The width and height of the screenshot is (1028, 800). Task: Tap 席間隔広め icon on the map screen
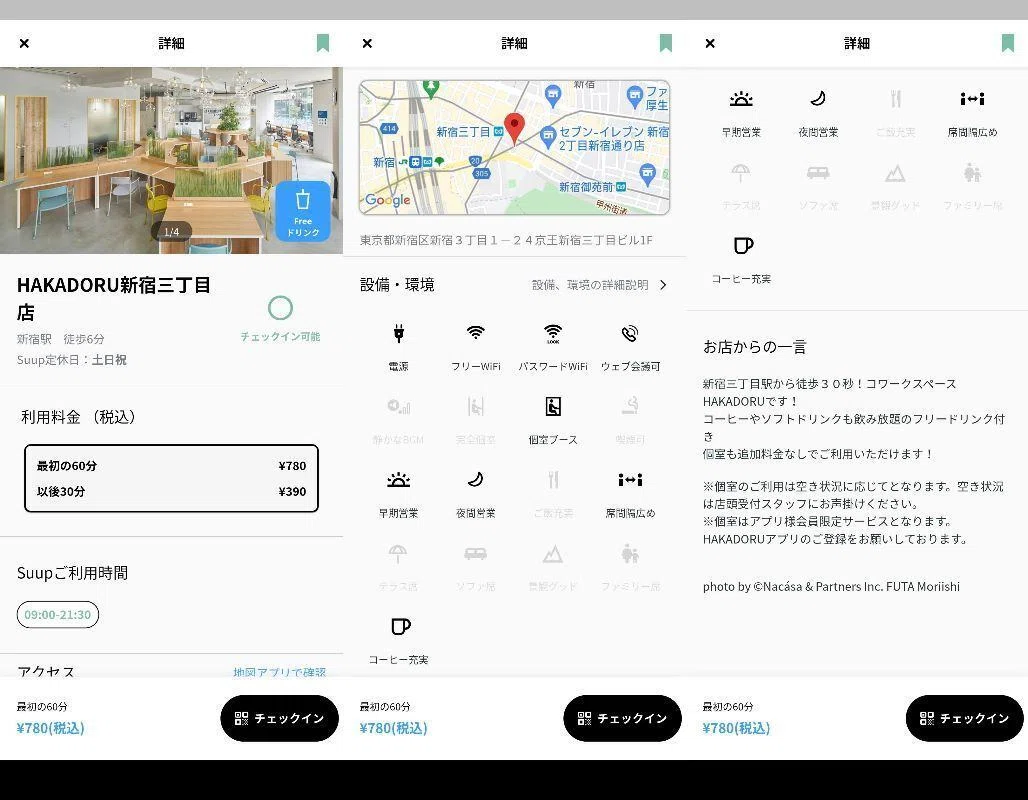[629, 480]
